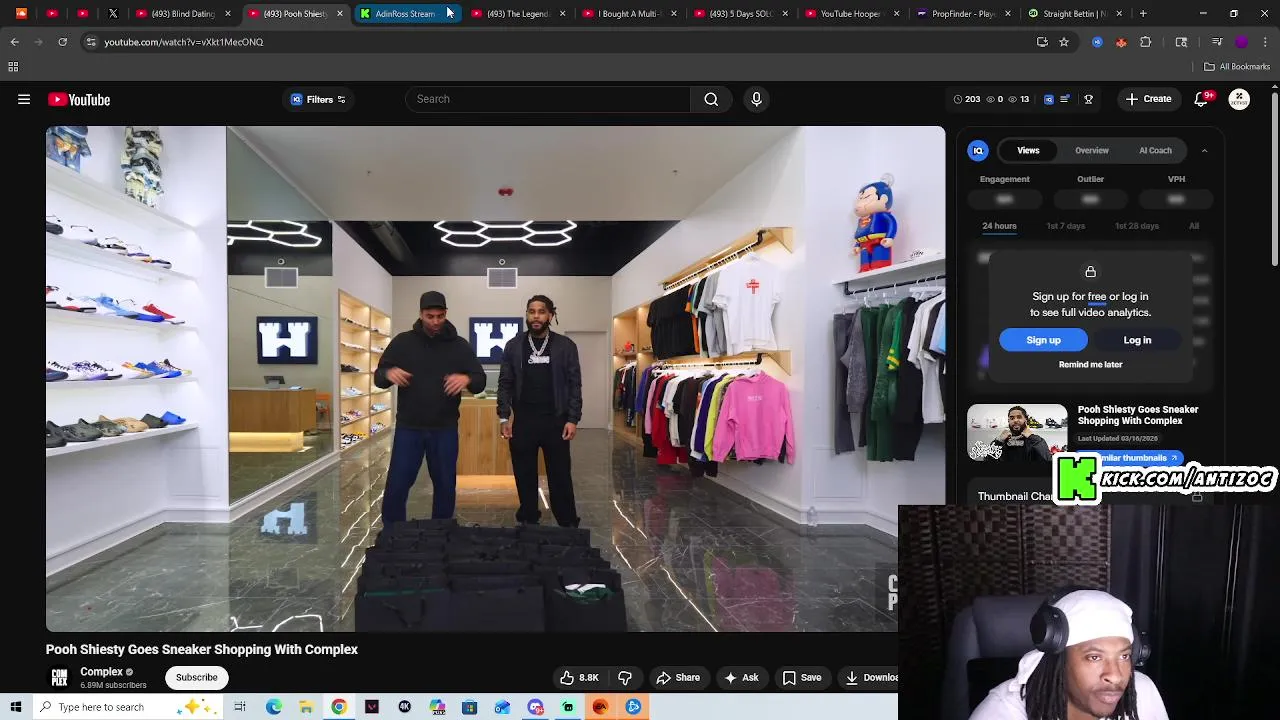Open the EA app taskbar icon
The height and width of the screenshot is (720, 1280).
point(600,707)
